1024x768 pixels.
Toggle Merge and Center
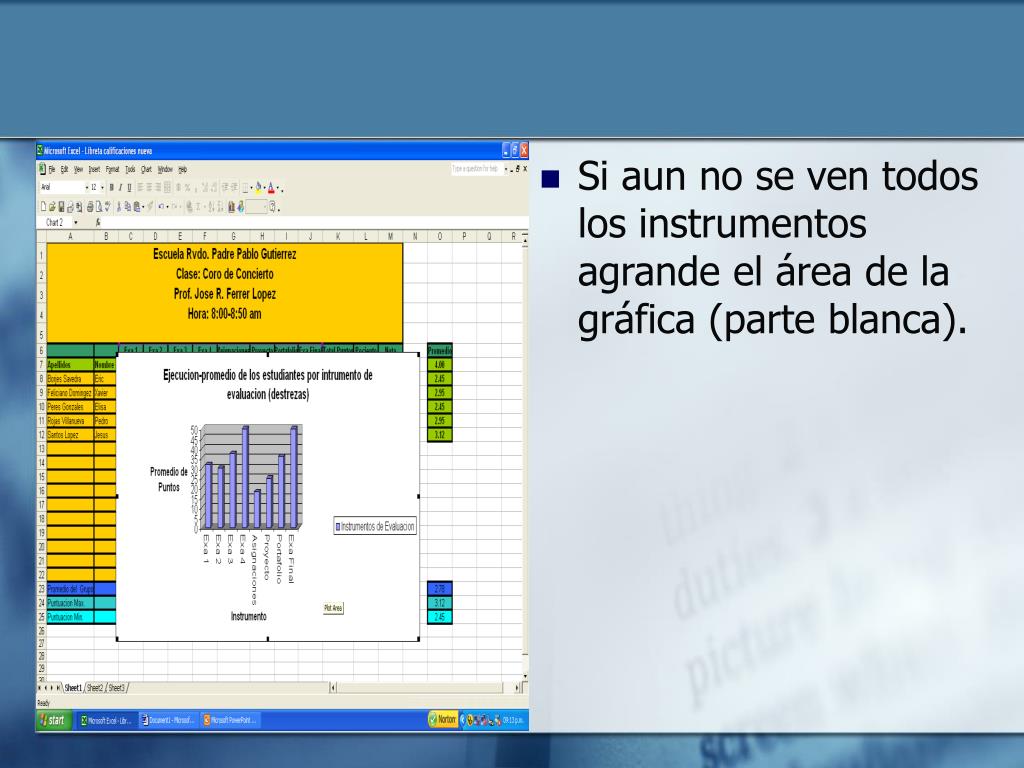[x=167, y=187]
